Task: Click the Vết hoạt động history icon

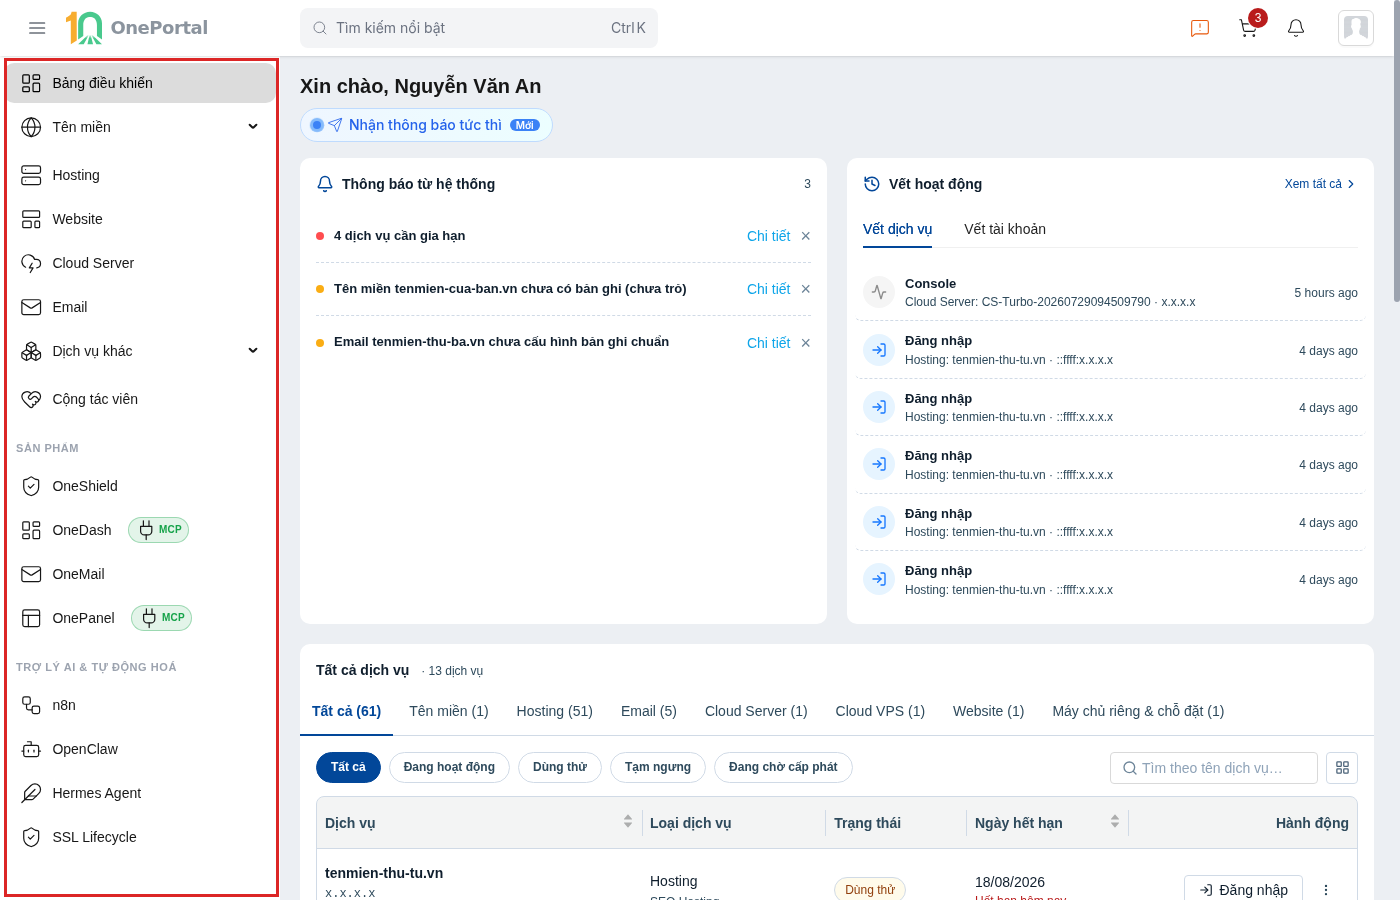Action: pos(872,184)
